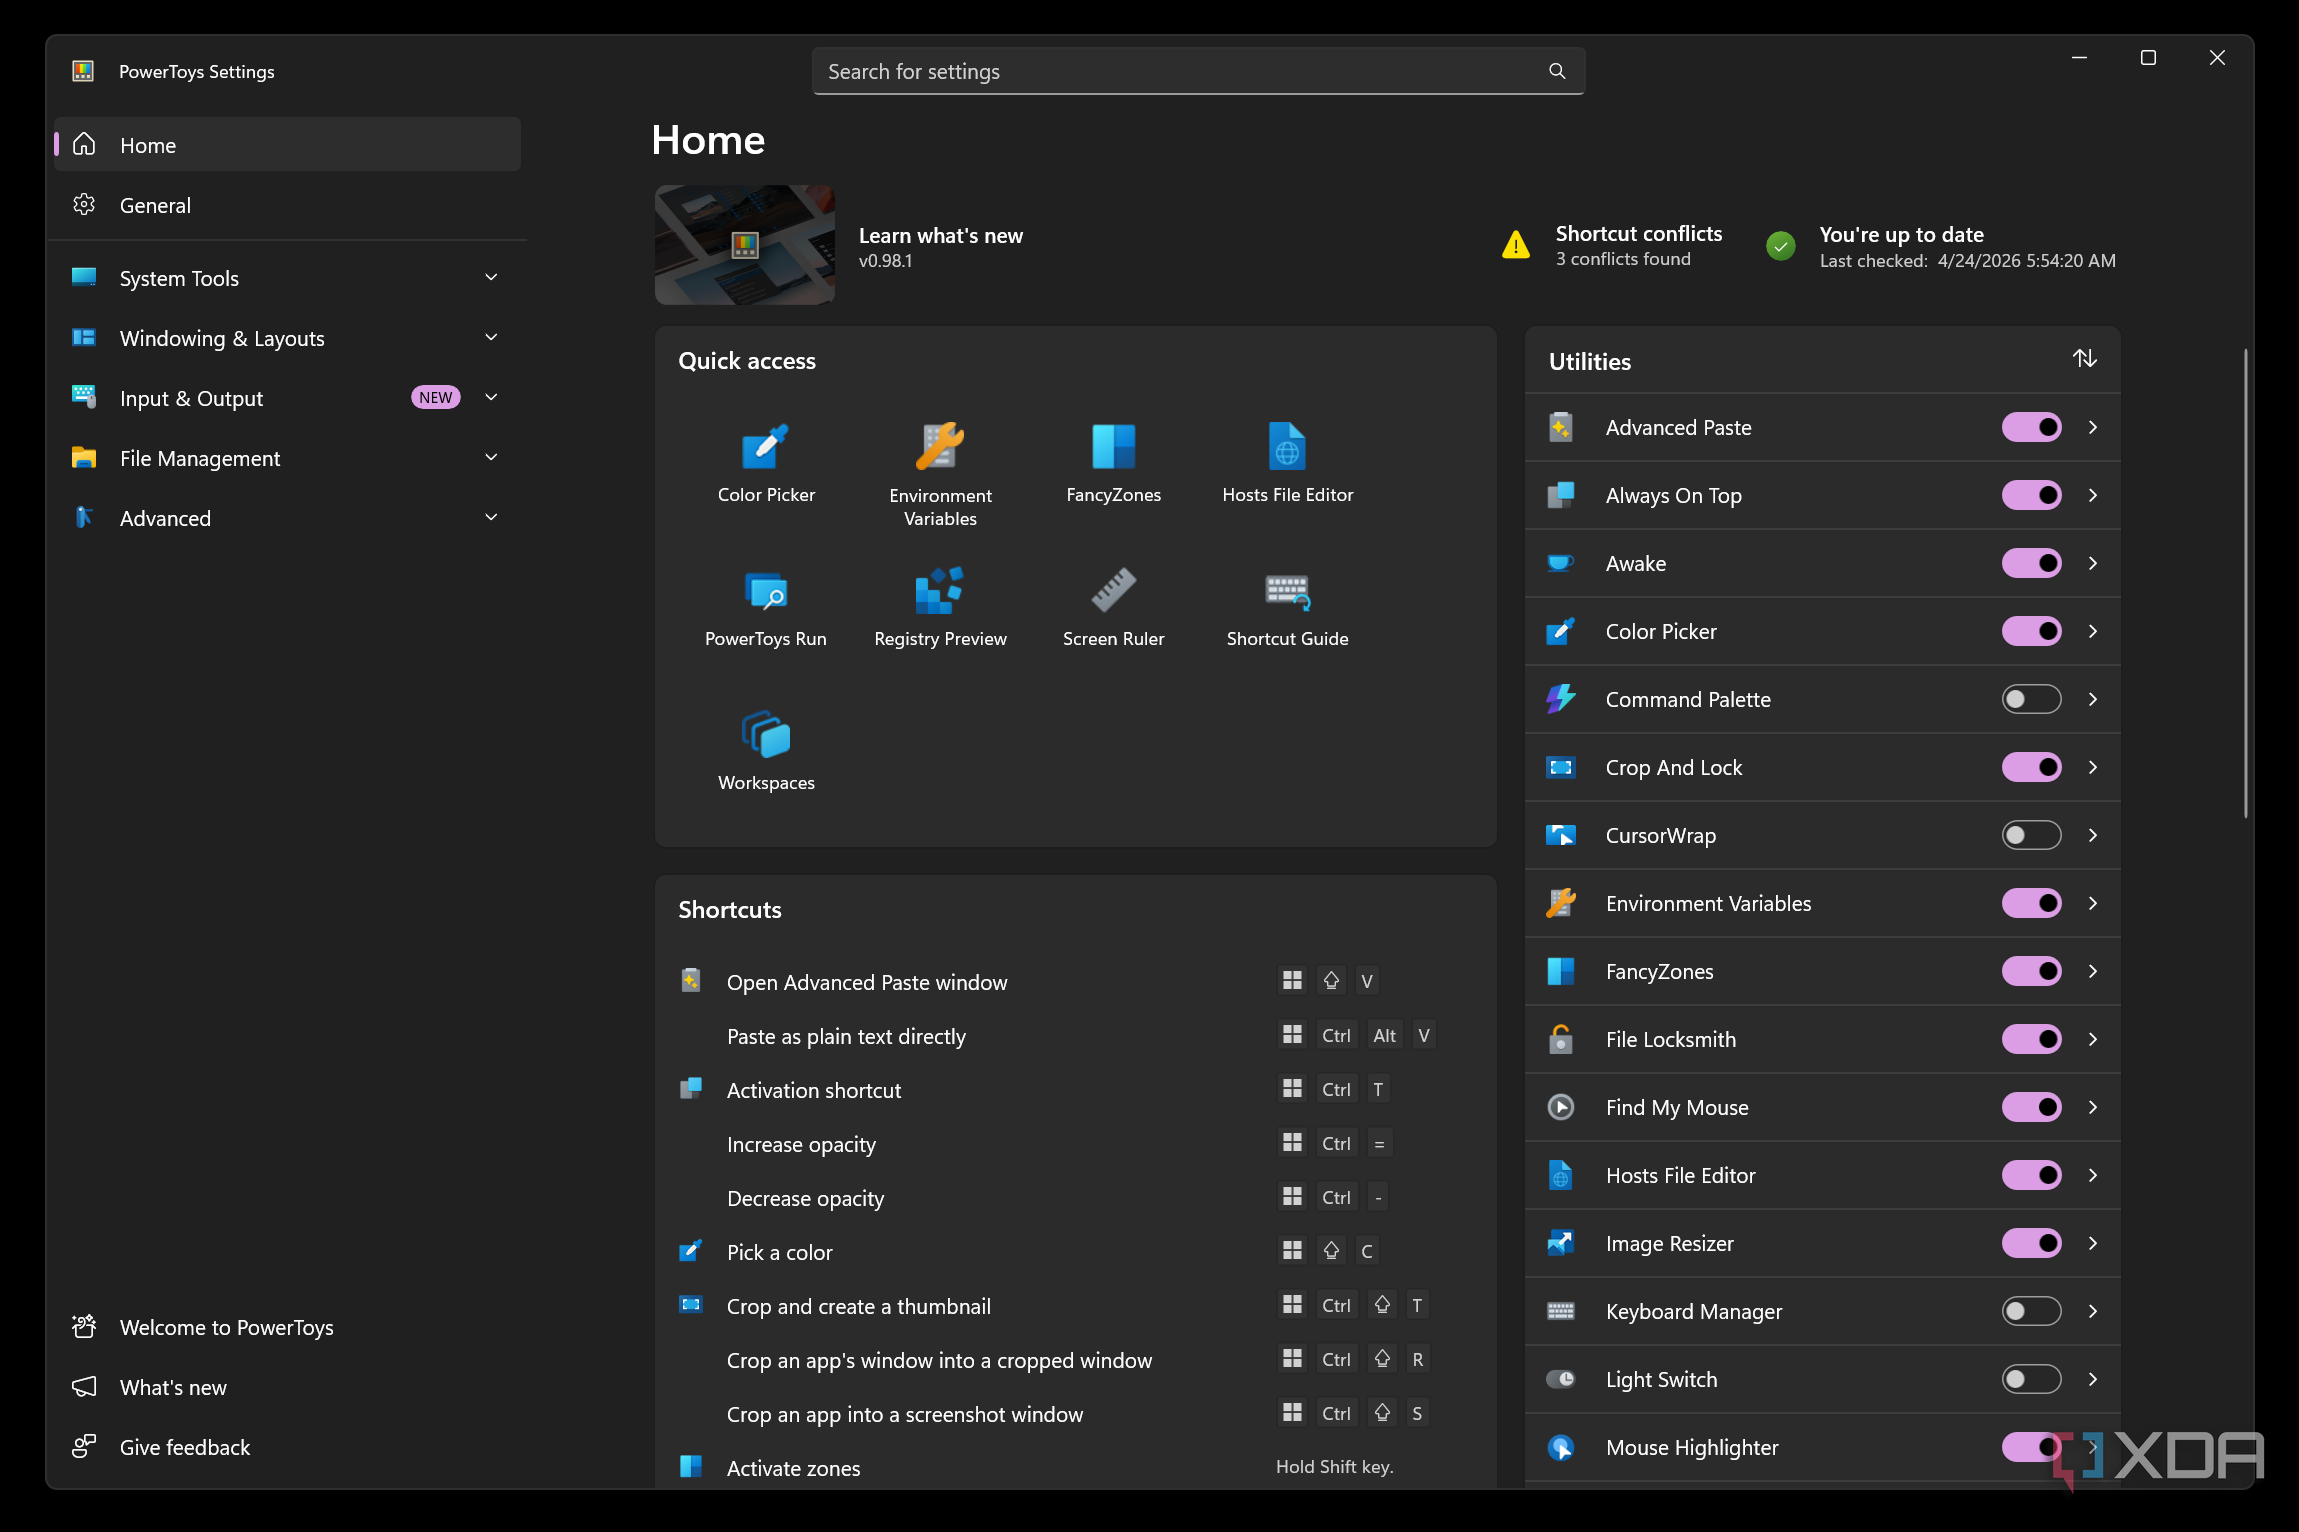2299x1532 pixels.
Task: Disable the Advanced Paste toggle
Action: click(x=2031, y=427)
